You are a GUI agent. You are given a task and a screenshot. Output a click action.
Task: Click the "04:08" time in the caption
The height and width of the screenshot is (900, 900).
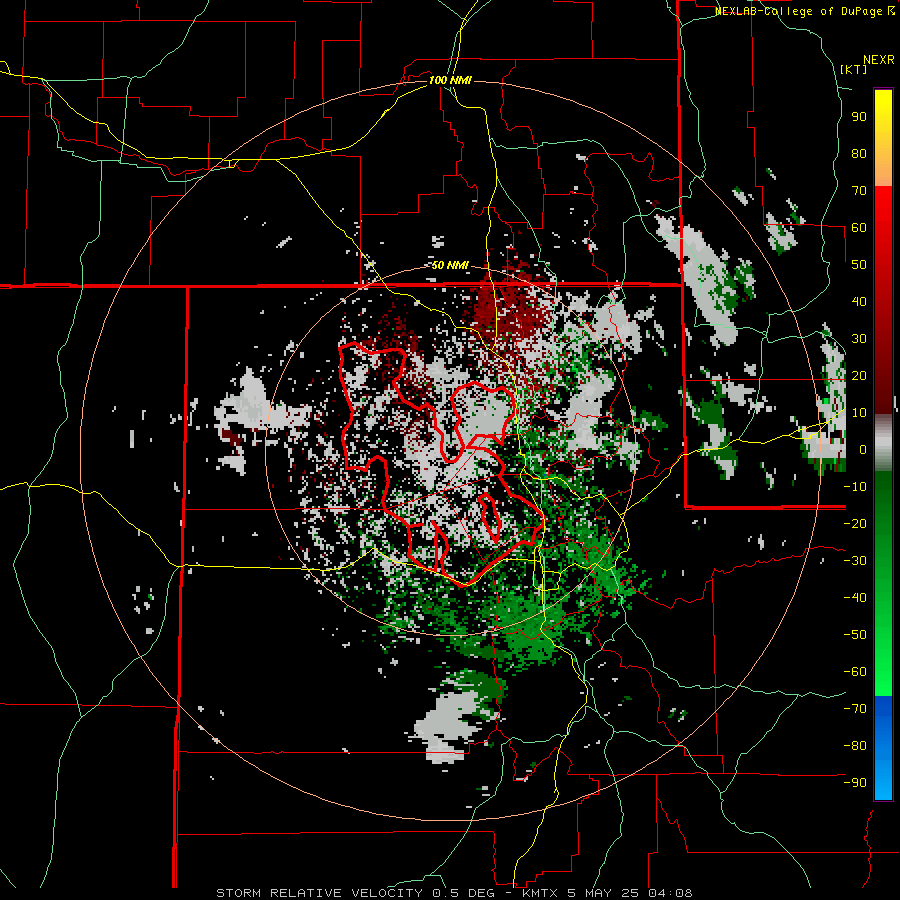pyautogui.click(x=669, y=893)
